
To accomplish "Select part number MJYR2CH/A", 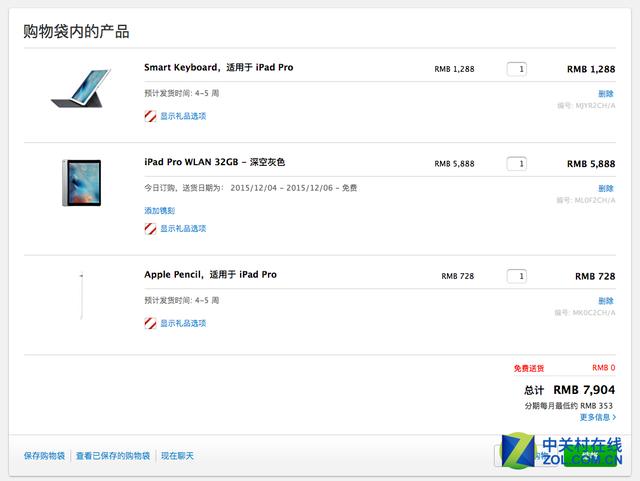I will 595,106.
